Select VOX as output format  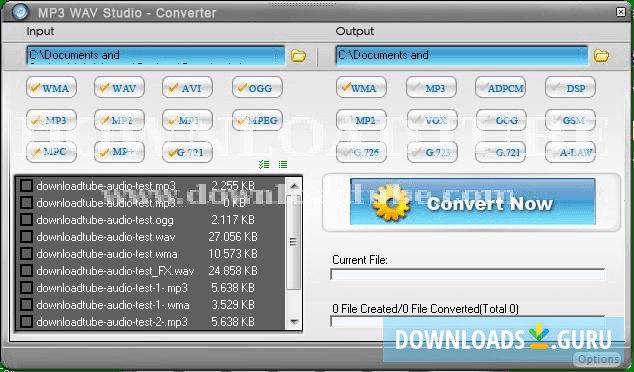point(431,120)
